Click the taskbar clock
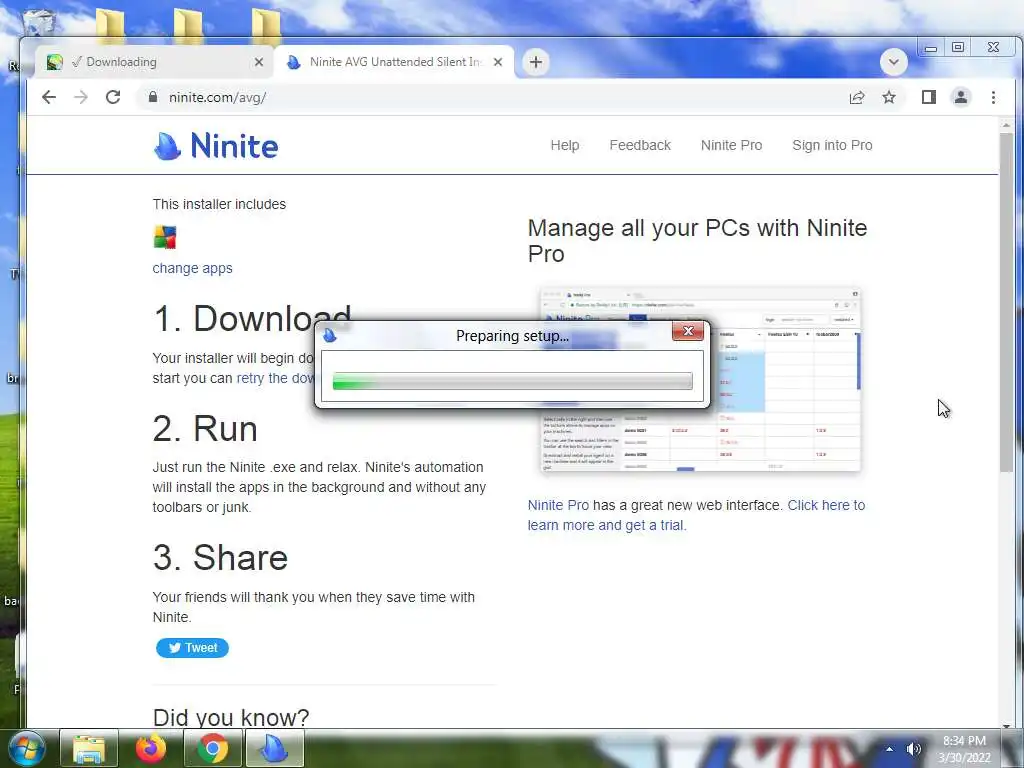Image resolution: width=1024 pixels, height=768 pixels. point(965,749)
